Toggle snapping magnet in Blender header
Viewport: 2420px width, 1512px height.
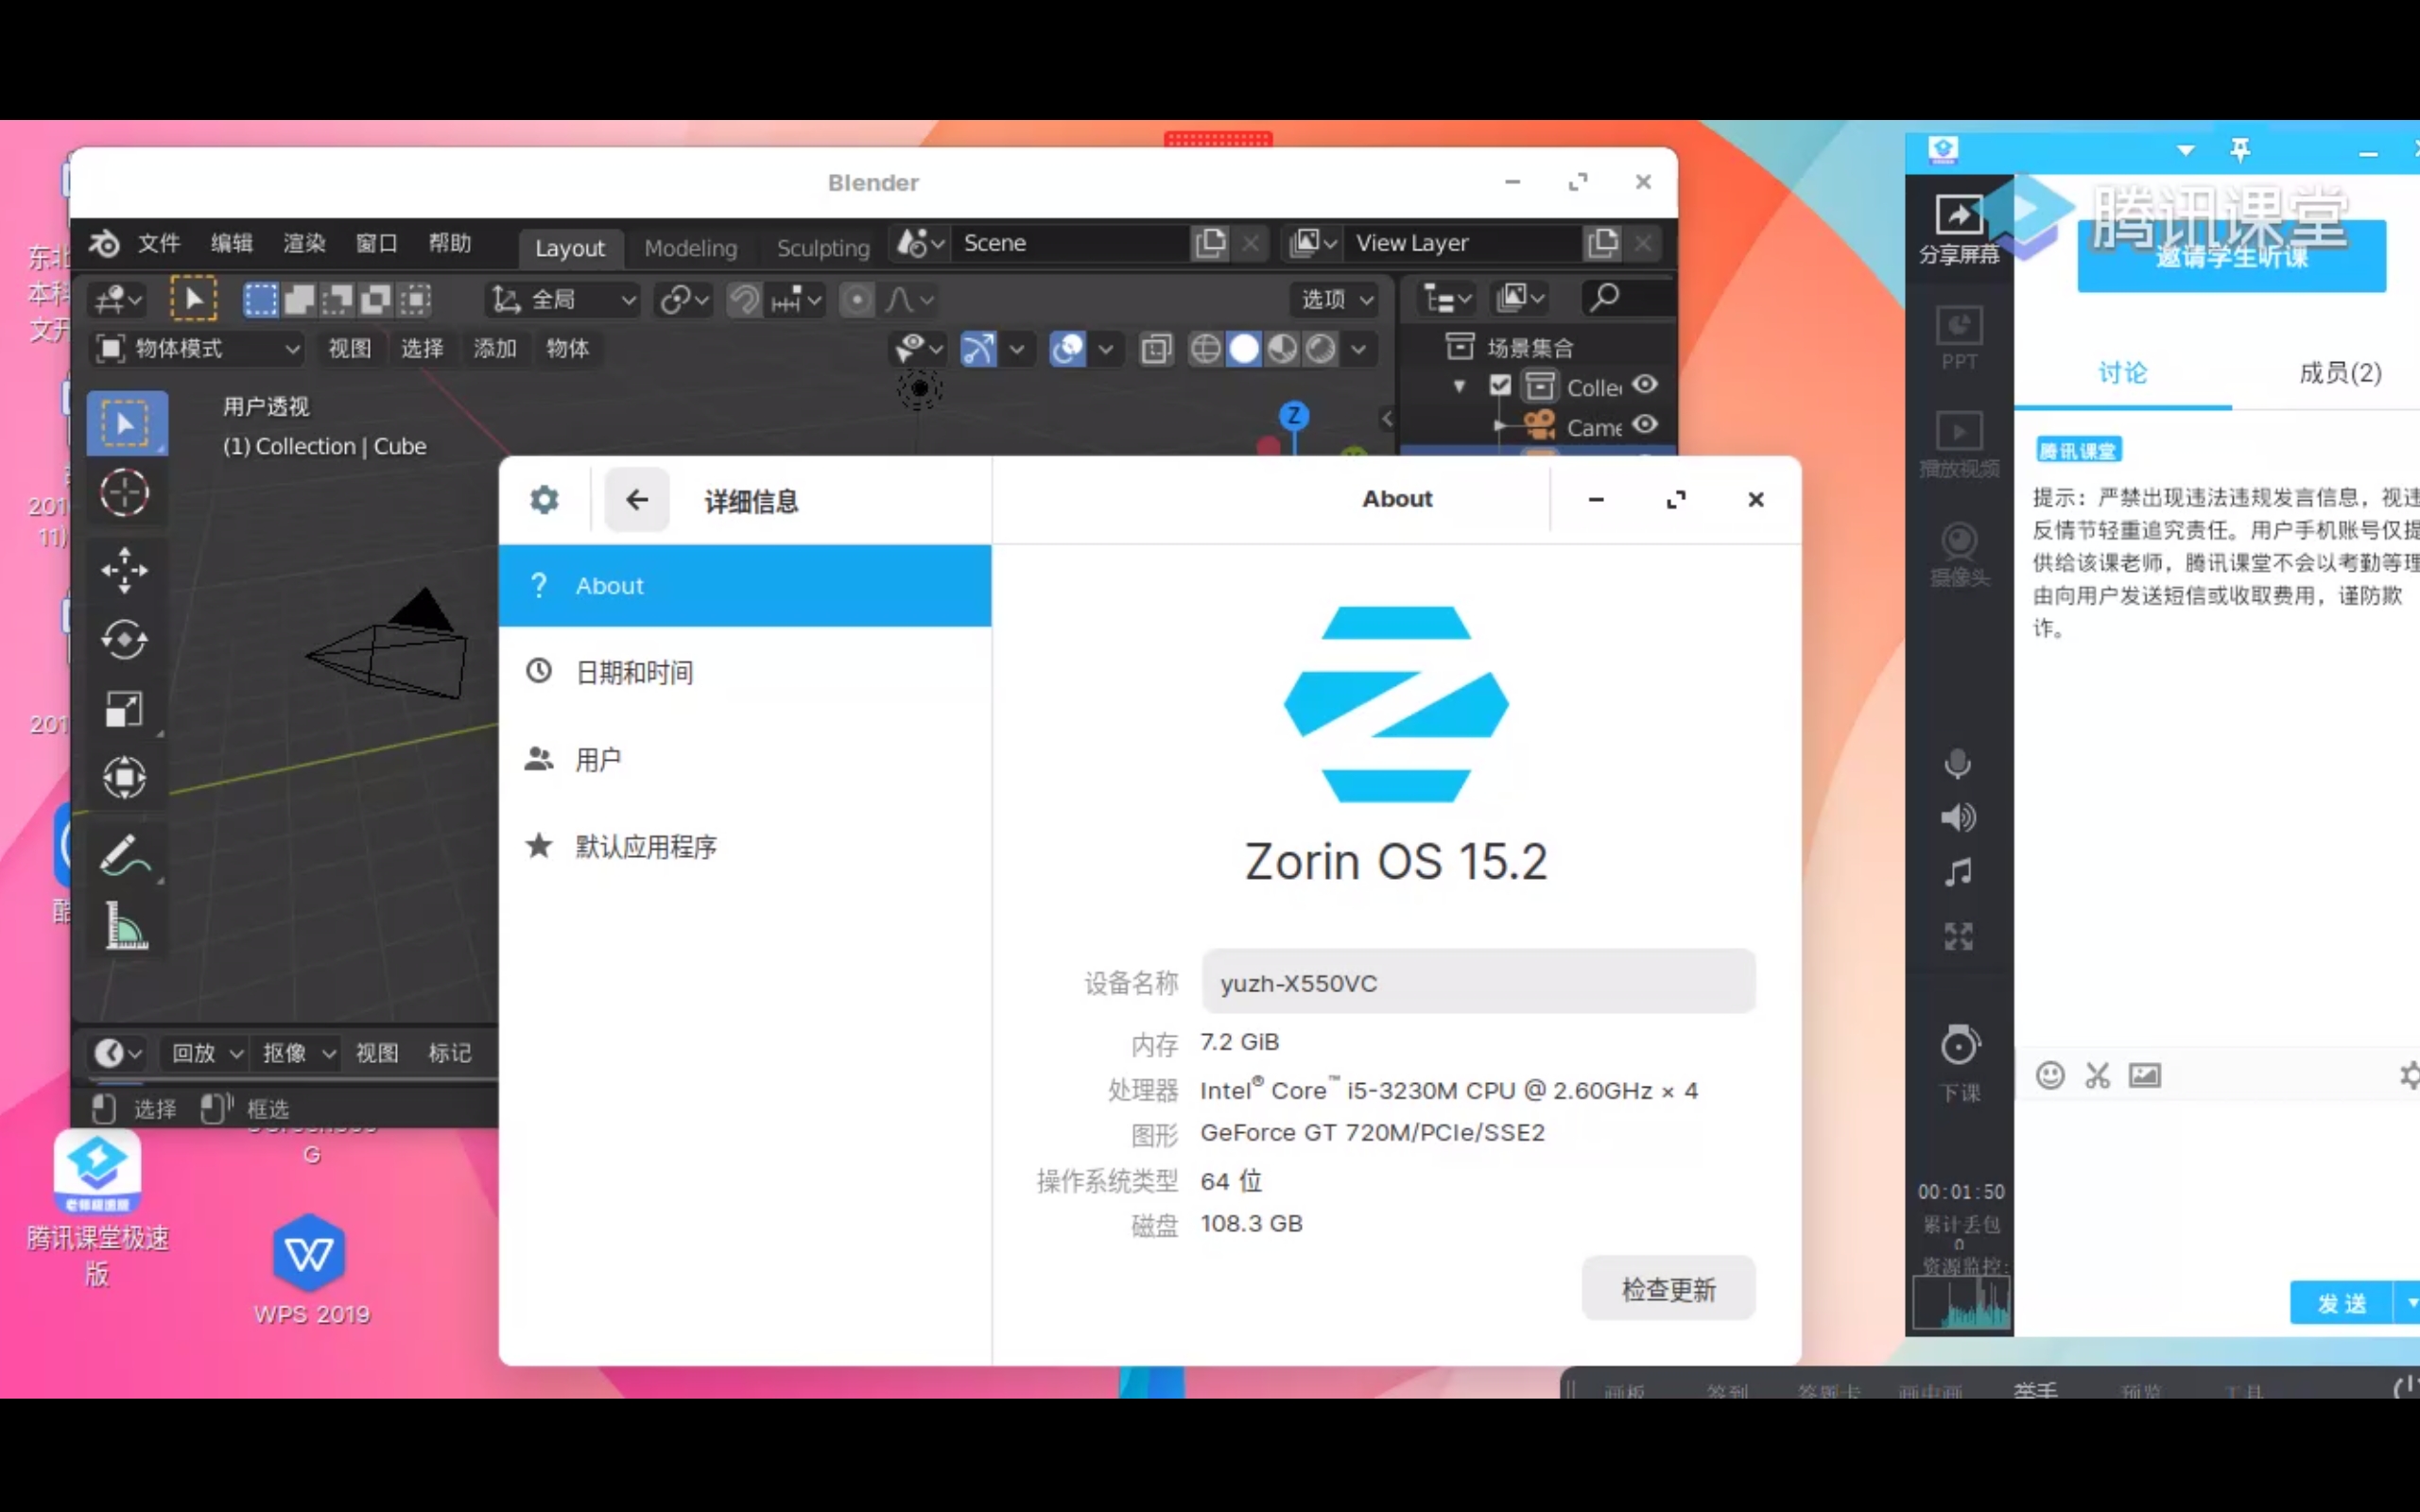pyautogui.click(x=744, y=299)
